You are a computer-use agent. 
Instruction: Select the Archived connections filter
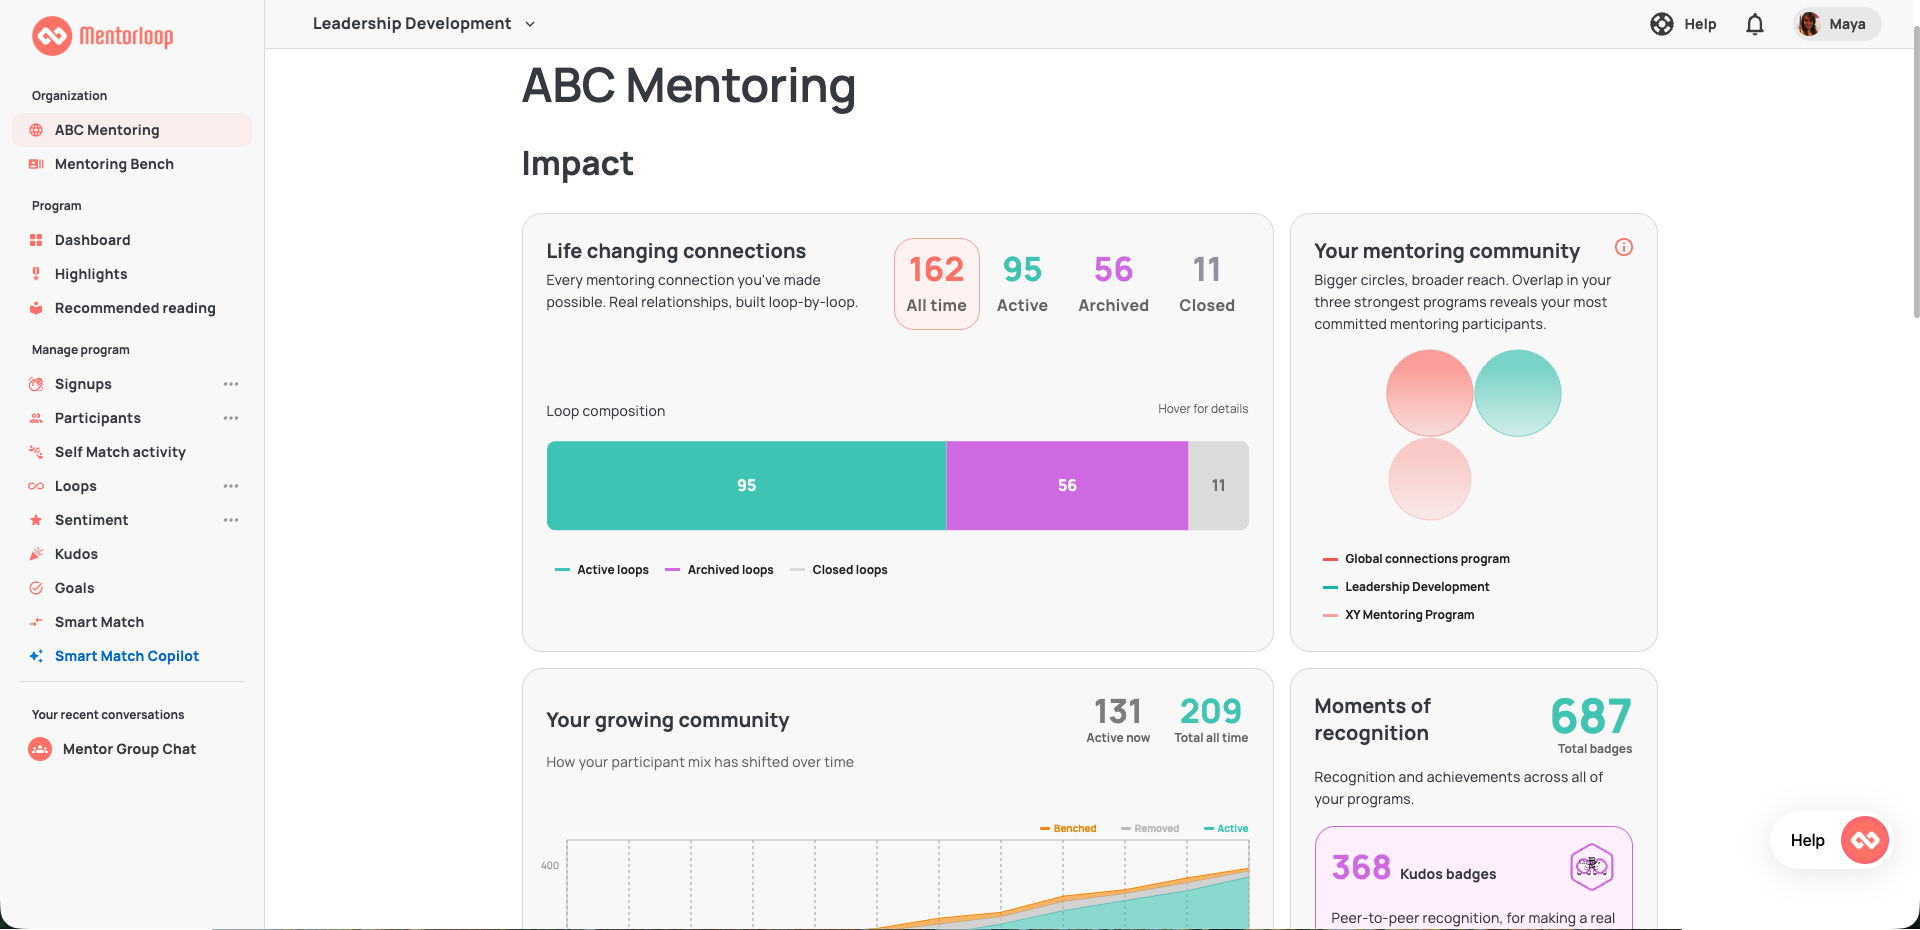point(1113,284)
